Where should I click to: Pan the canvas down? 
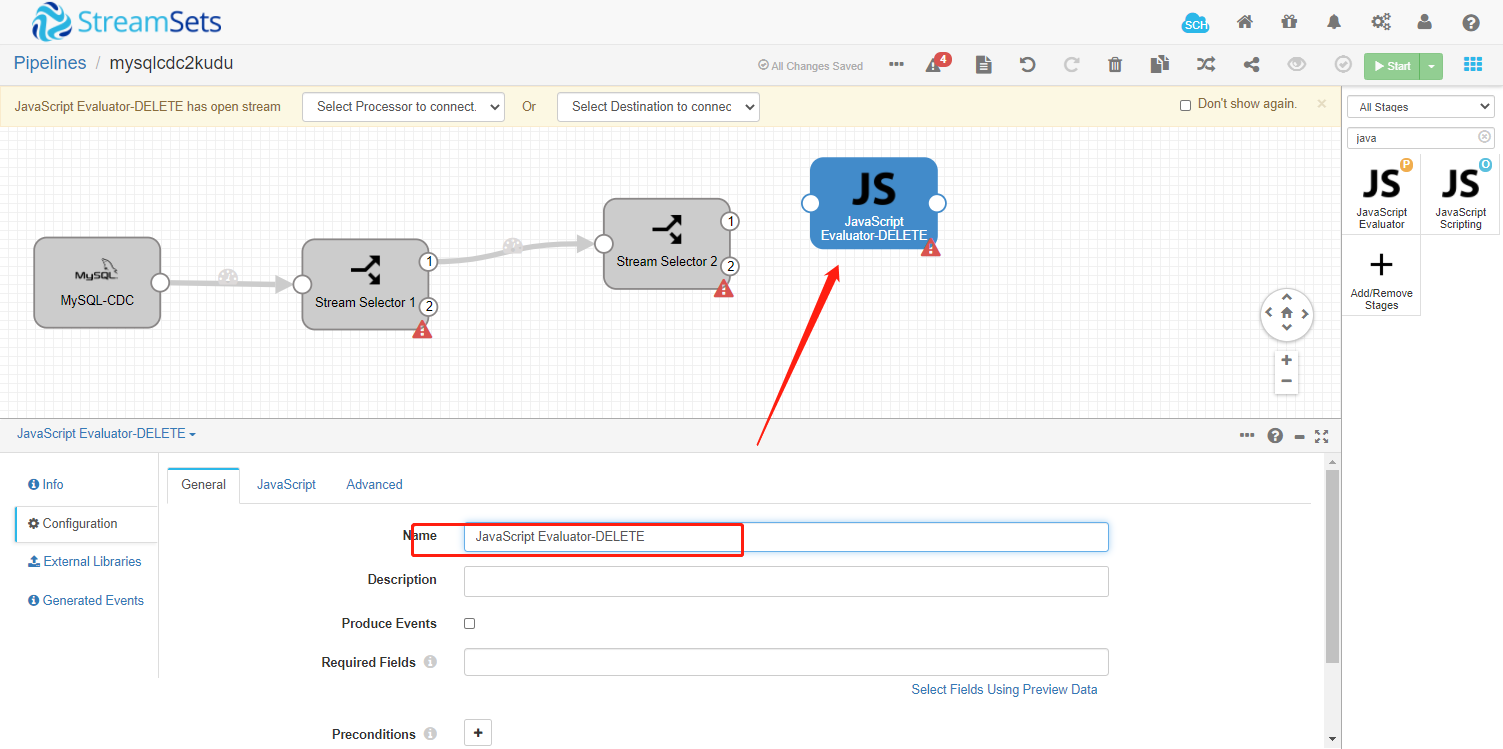[x=1287, y=328]
